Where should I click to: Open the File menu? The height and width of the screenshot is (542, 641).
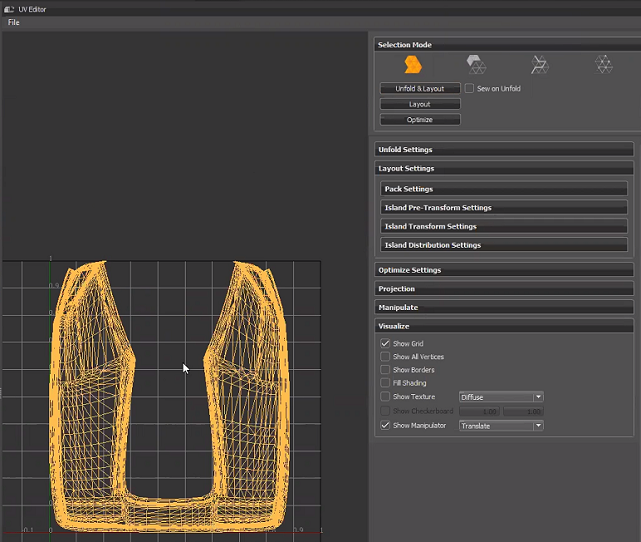click(14, 22)
